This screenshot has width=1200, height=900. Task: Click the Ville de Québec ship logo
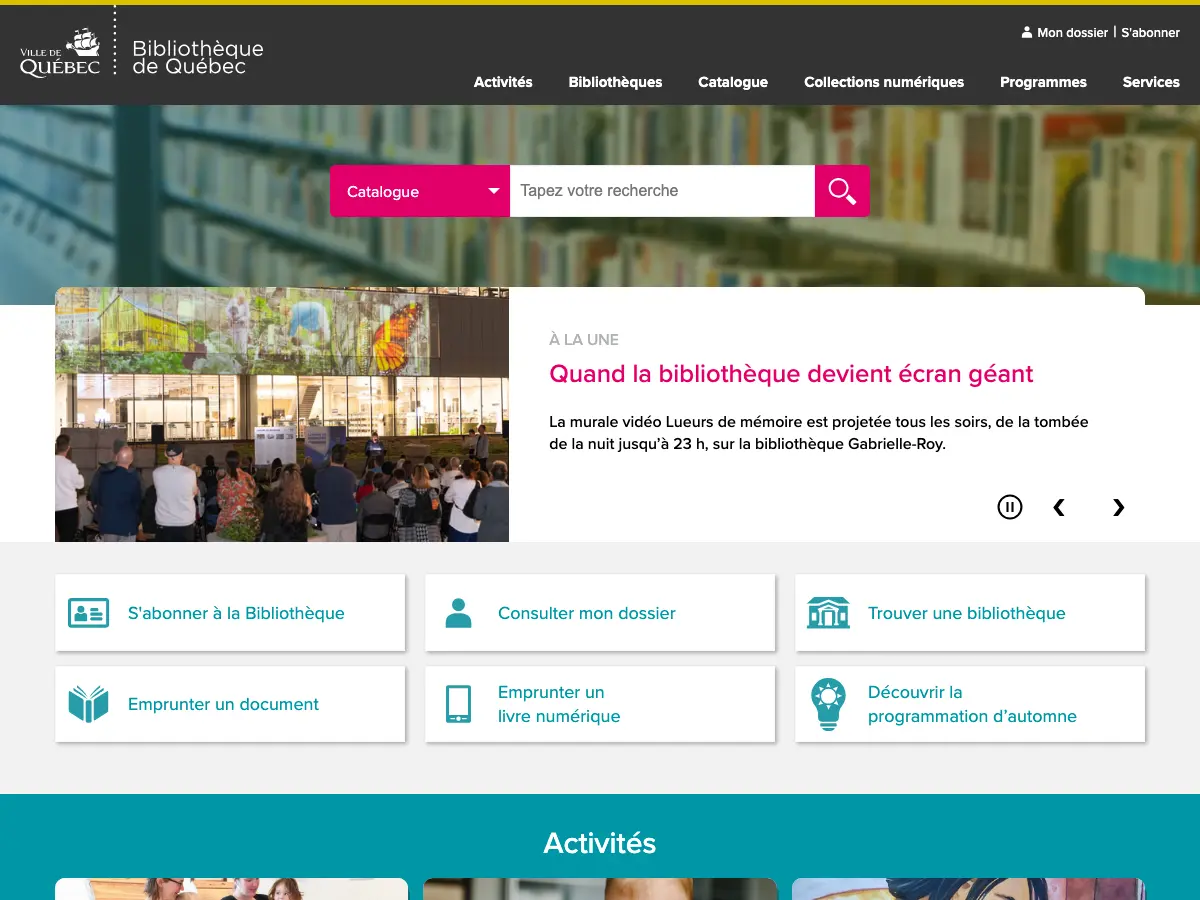(x=60, y=52)
